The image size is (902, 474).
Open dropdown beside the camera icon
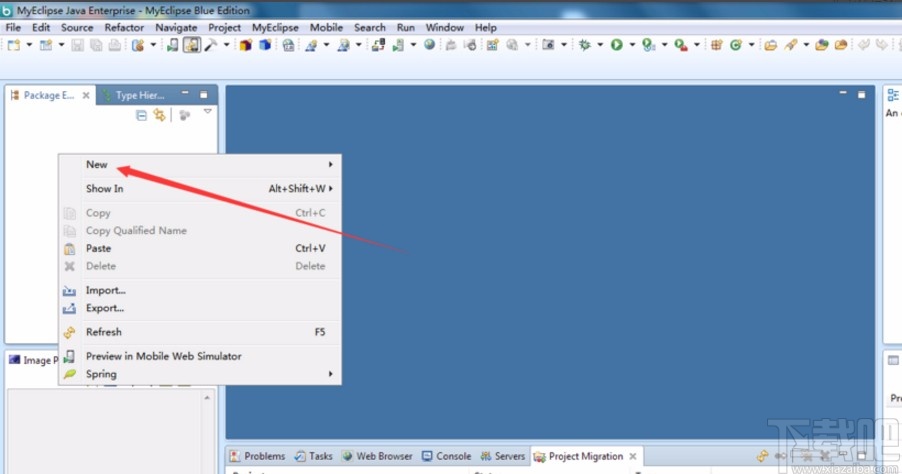coord(564,45)
